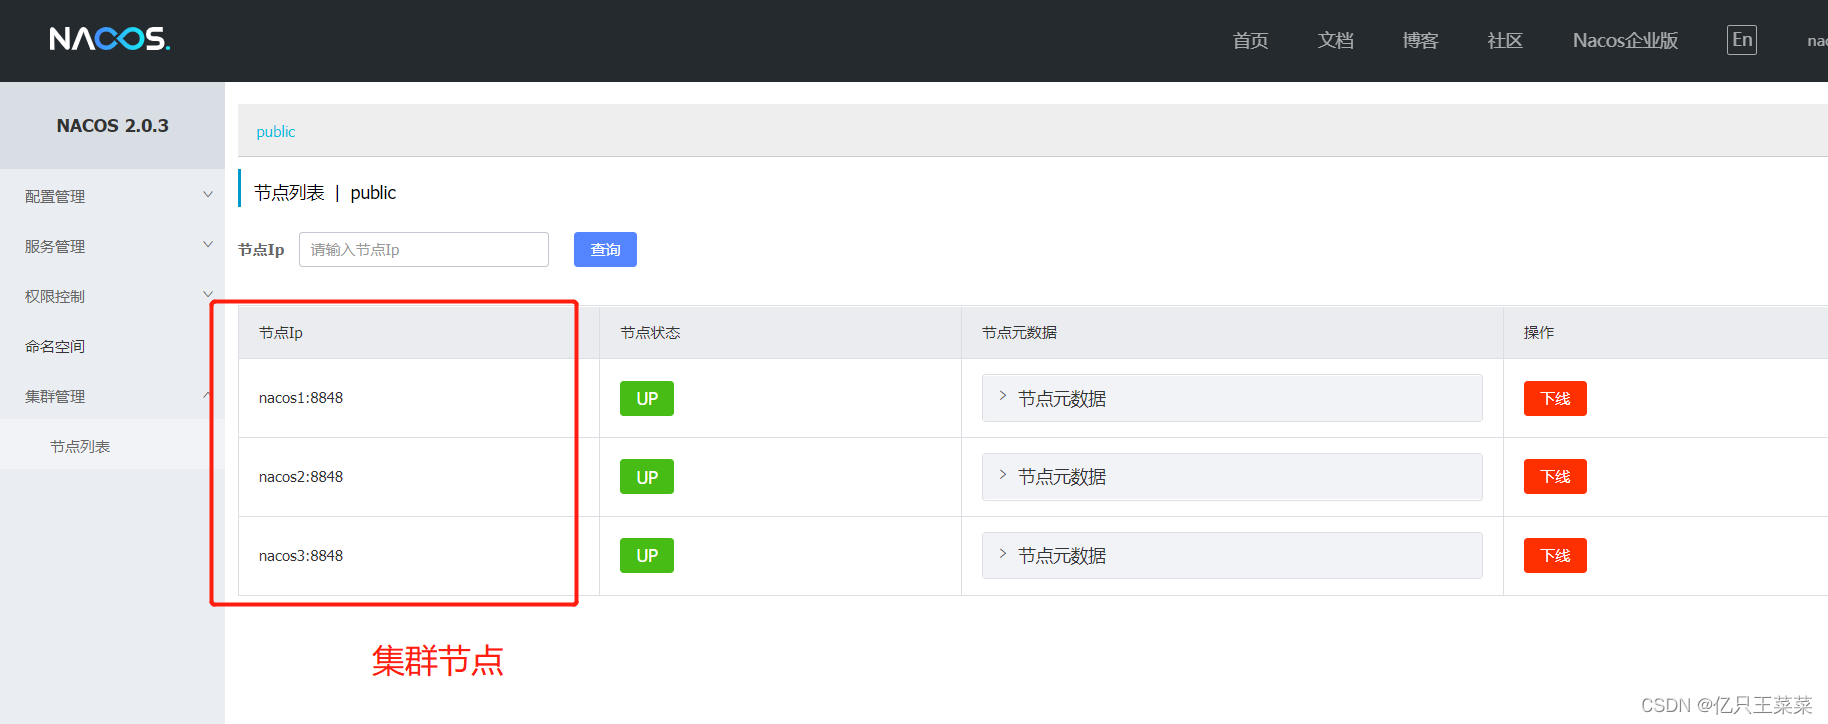This screenshot has height=724, width=1828.
Task: Expand the 服务管理 sidebar menu
Action: click(112, 246)
